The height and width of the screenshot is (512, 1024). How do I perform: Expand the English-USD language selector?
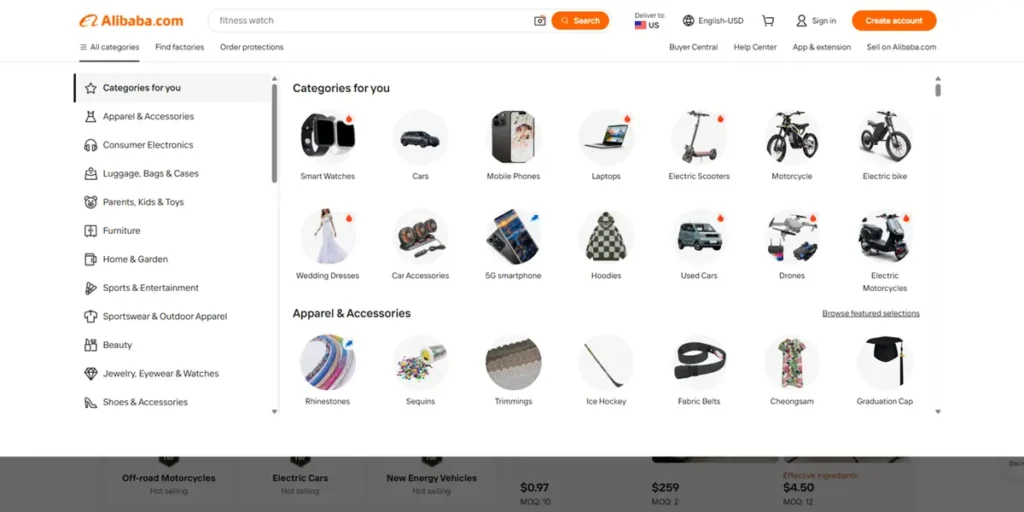713,21
